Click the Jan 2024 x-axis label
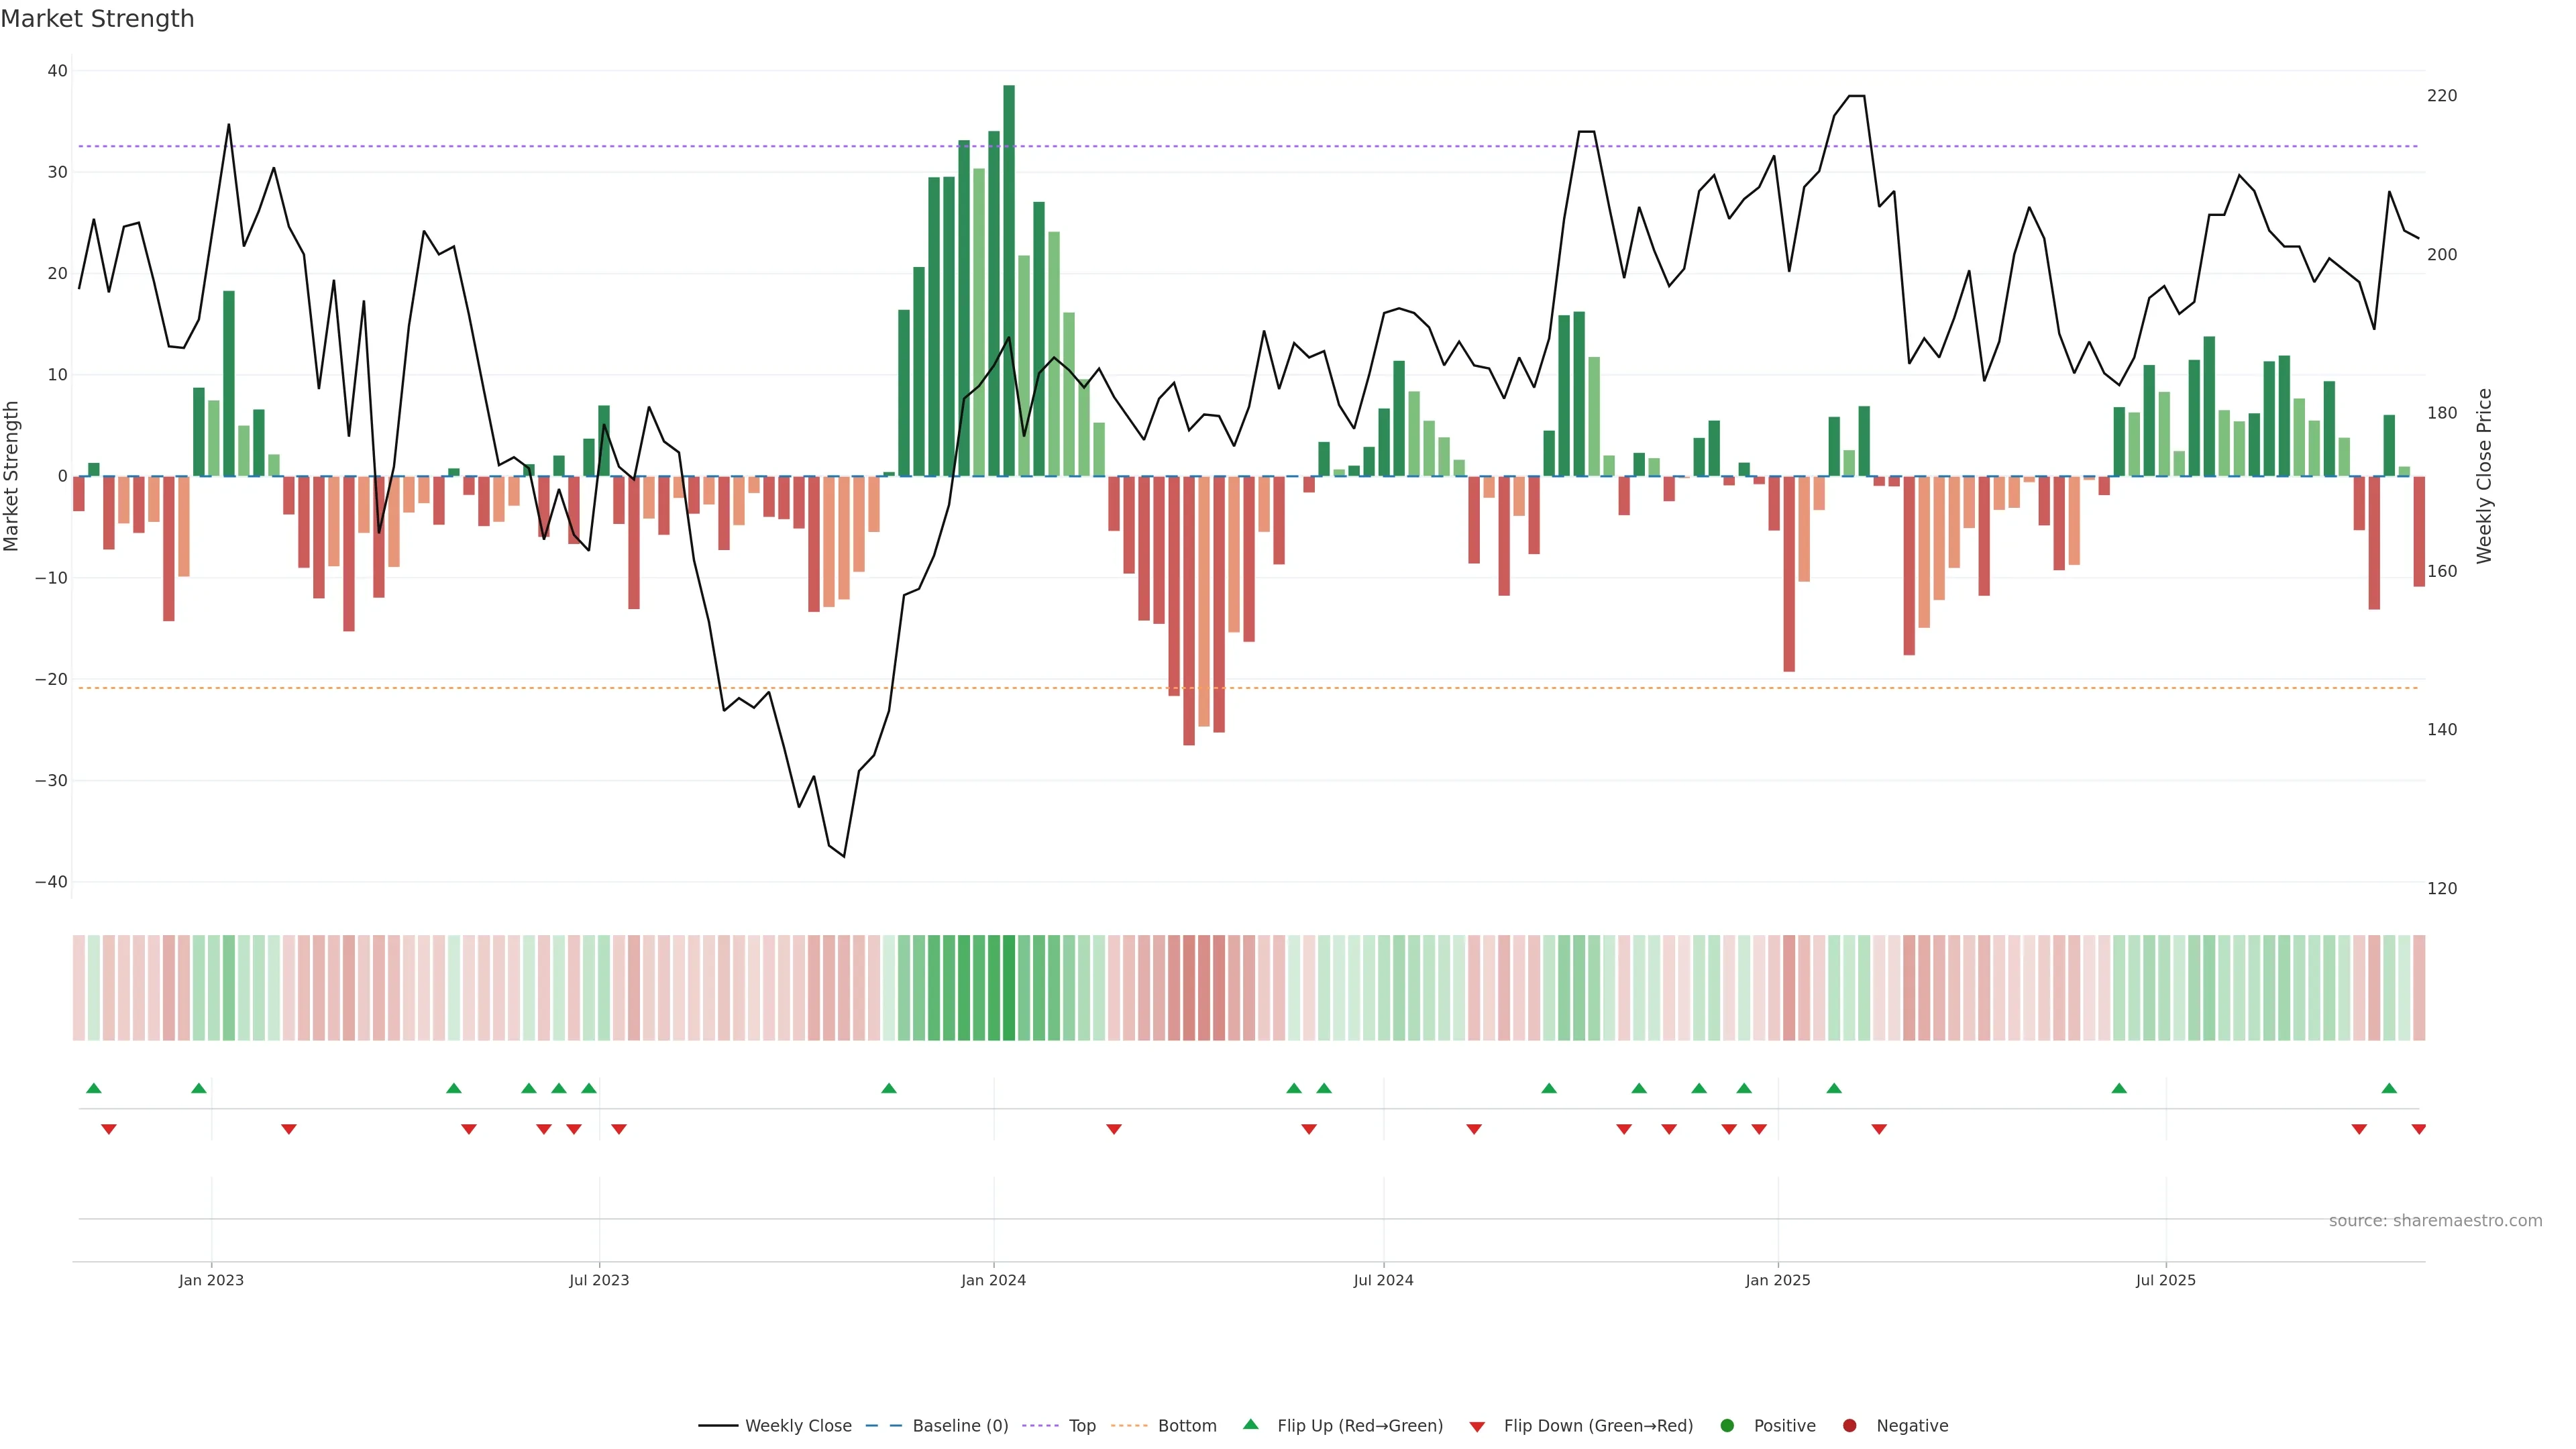2576x1449 pixels. point(993,1280)
